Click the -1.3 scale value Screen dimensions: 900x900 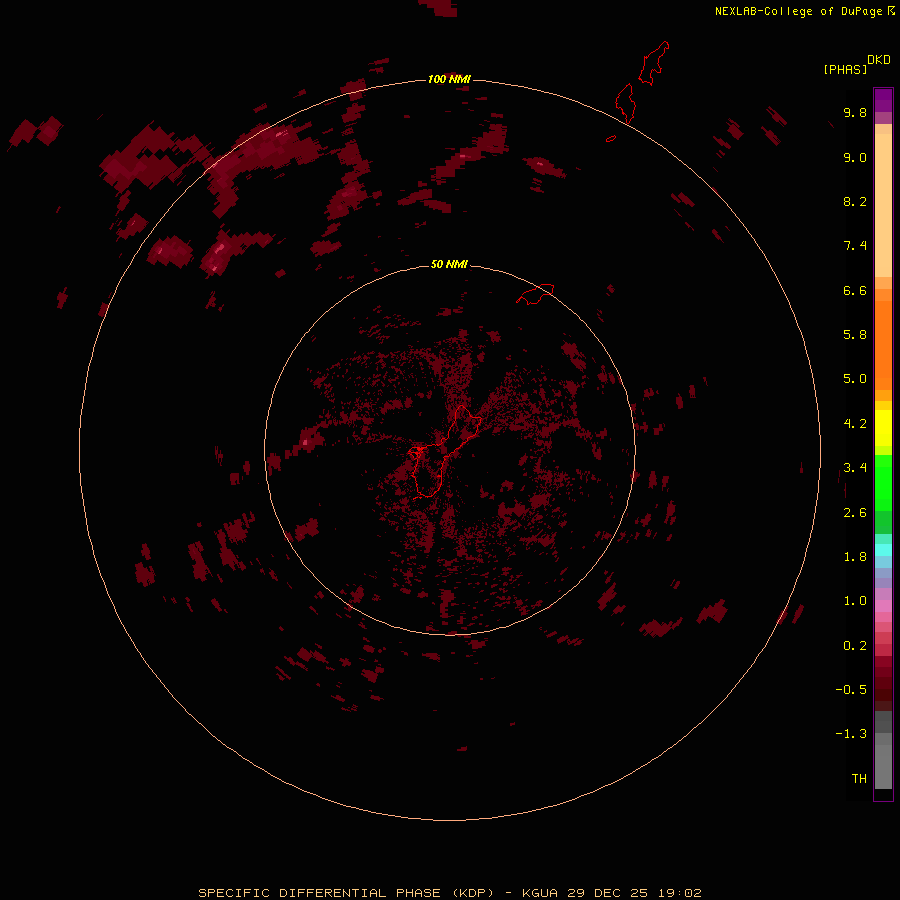click(x=851, y=734)
